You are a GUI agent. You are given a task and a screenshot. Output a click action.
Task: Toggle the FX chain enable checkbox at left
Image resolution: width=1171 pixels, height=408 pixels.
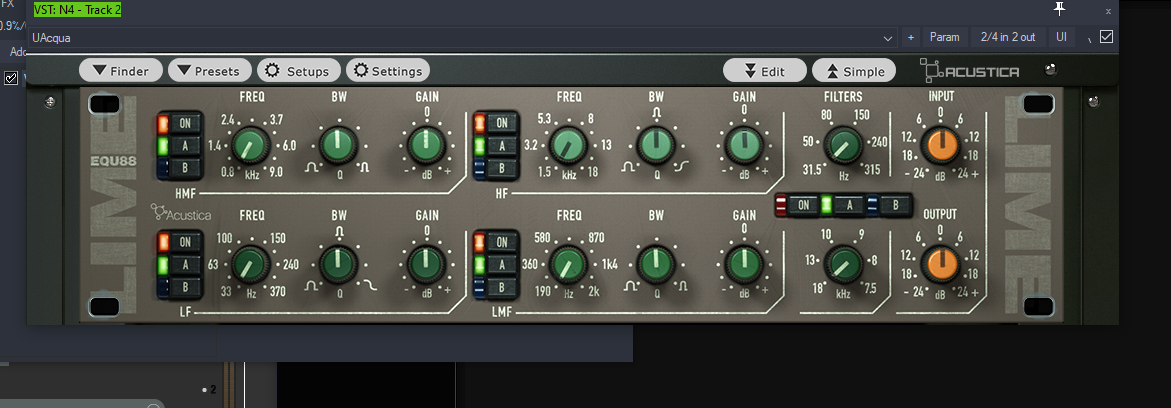pyautogui.click(x=11, y=78)
